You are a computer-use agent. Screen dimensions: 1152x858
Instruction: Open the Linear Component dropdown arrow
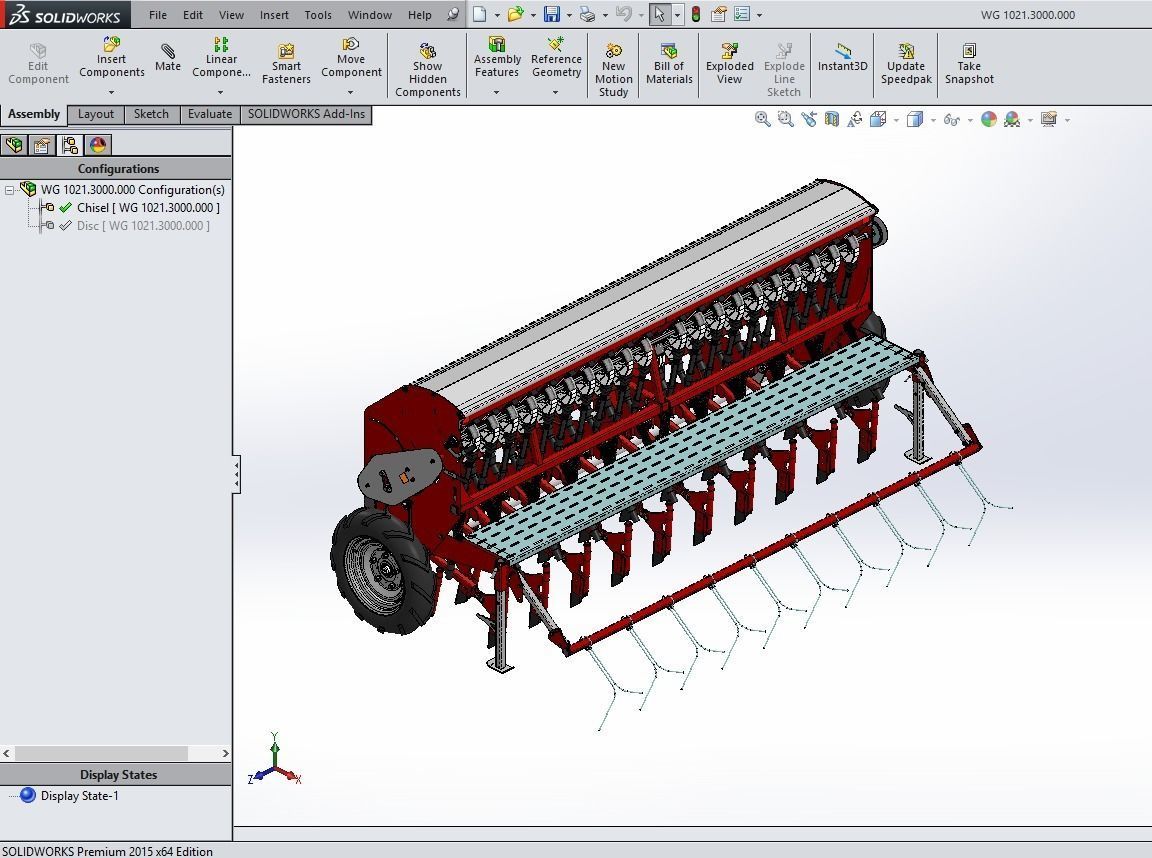(x=220, y=93)
